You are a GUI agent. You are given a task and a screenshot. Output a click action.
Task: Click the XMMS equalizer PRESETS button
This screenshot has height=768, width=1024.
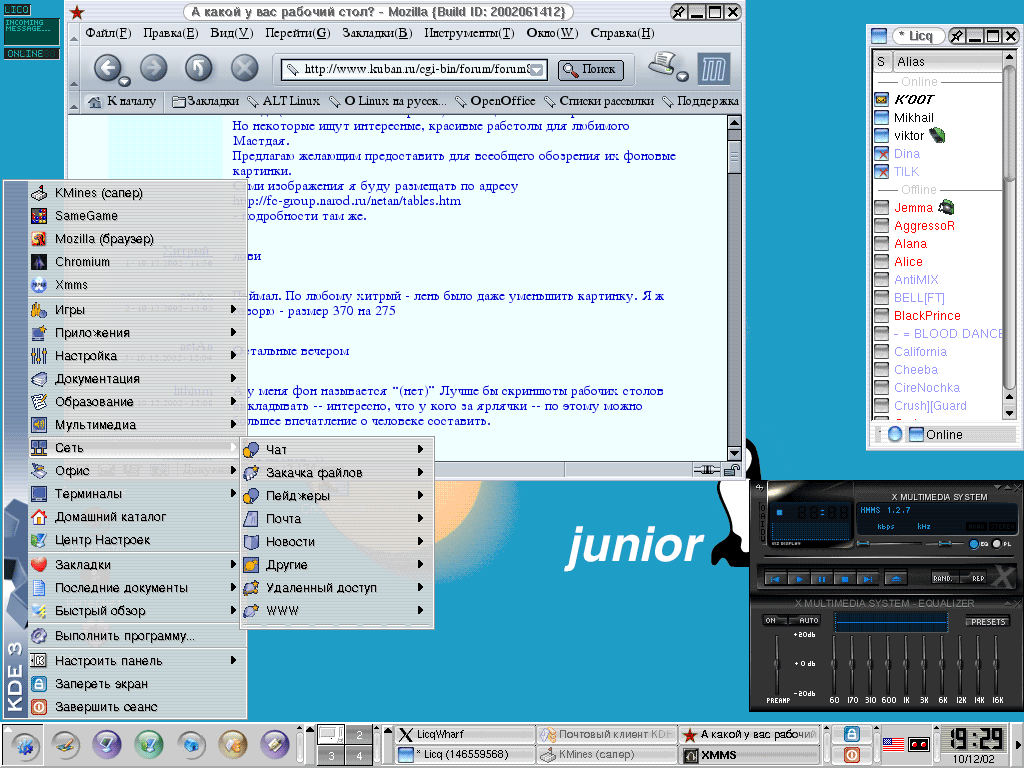pos(987,622)
